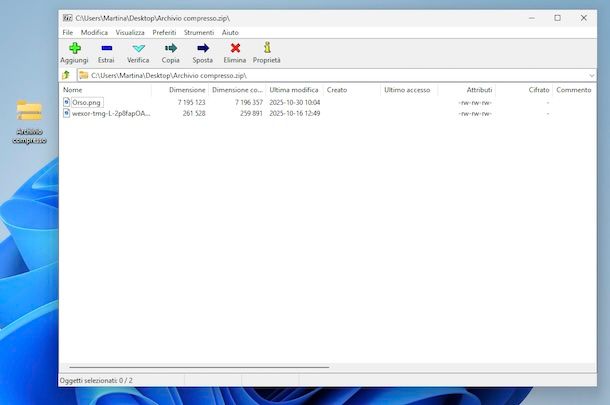Select Archivio compresso desktop folder icon

[29, 110]
